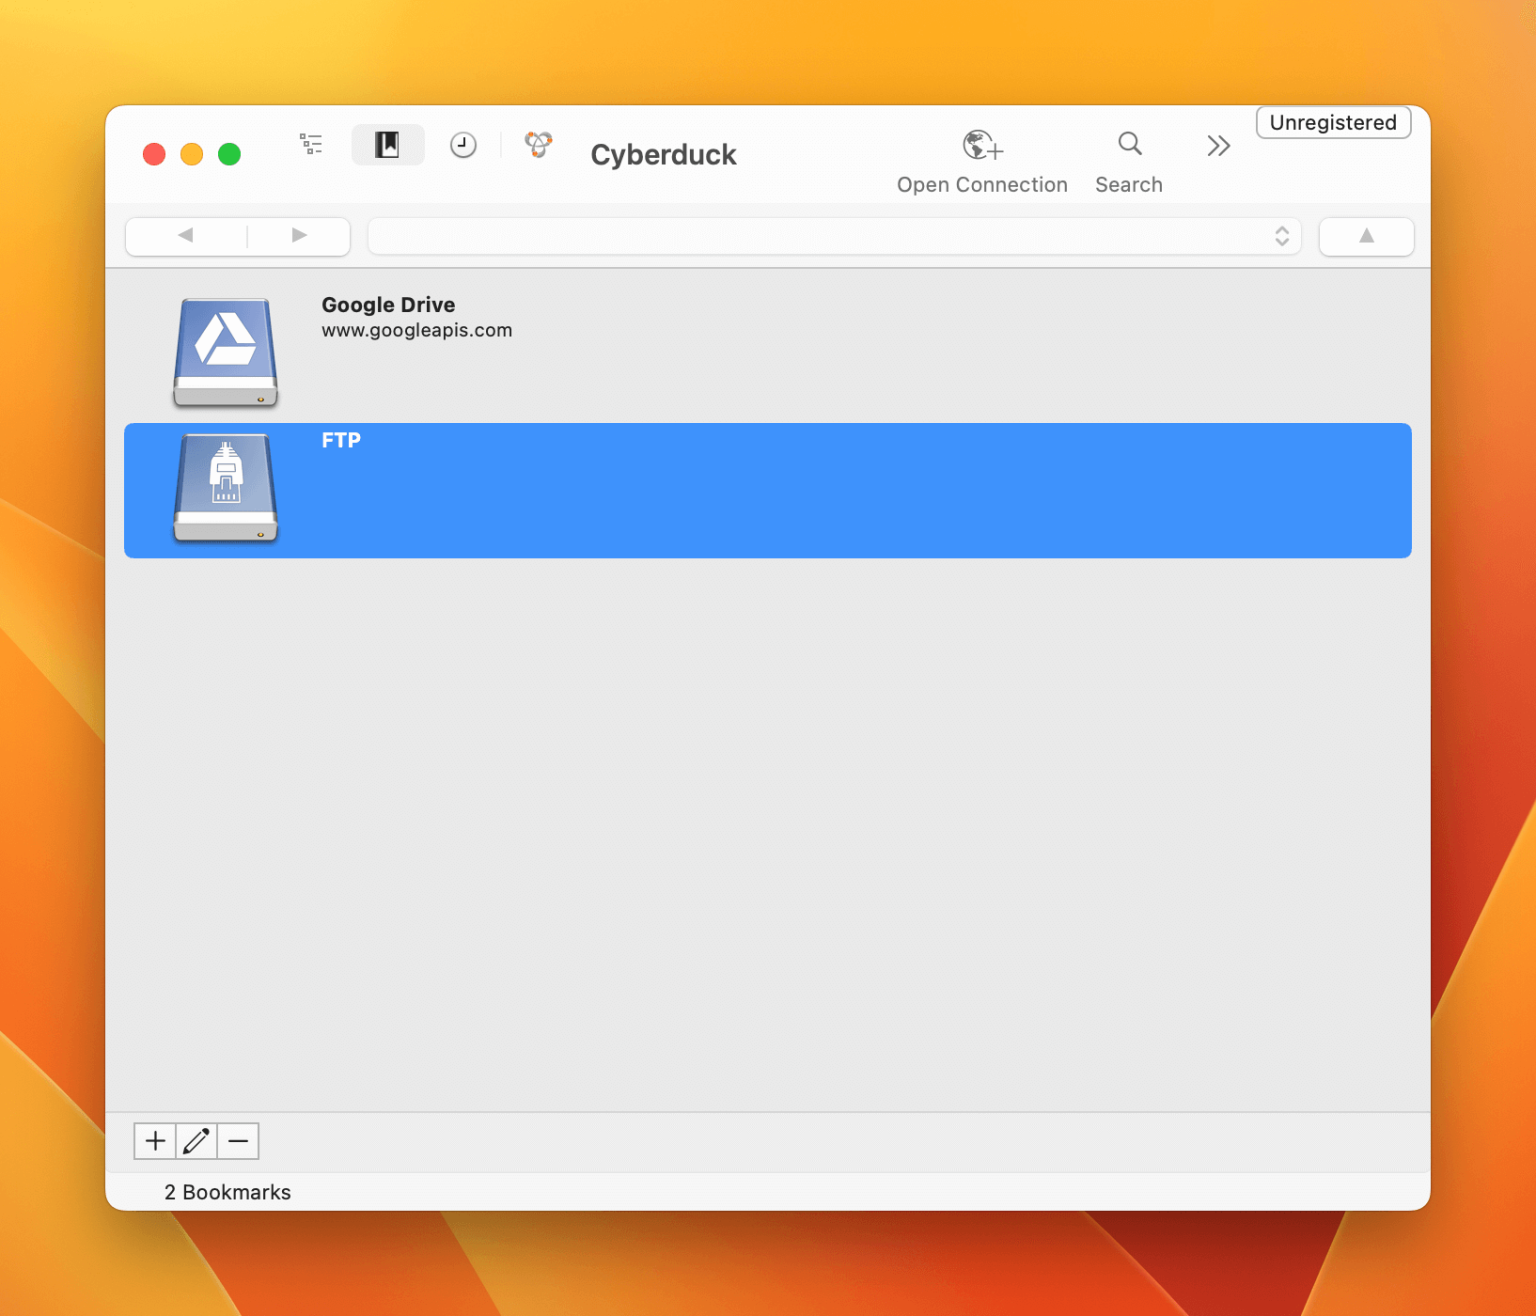Select the Bookmarks view icon

point(387,145)
